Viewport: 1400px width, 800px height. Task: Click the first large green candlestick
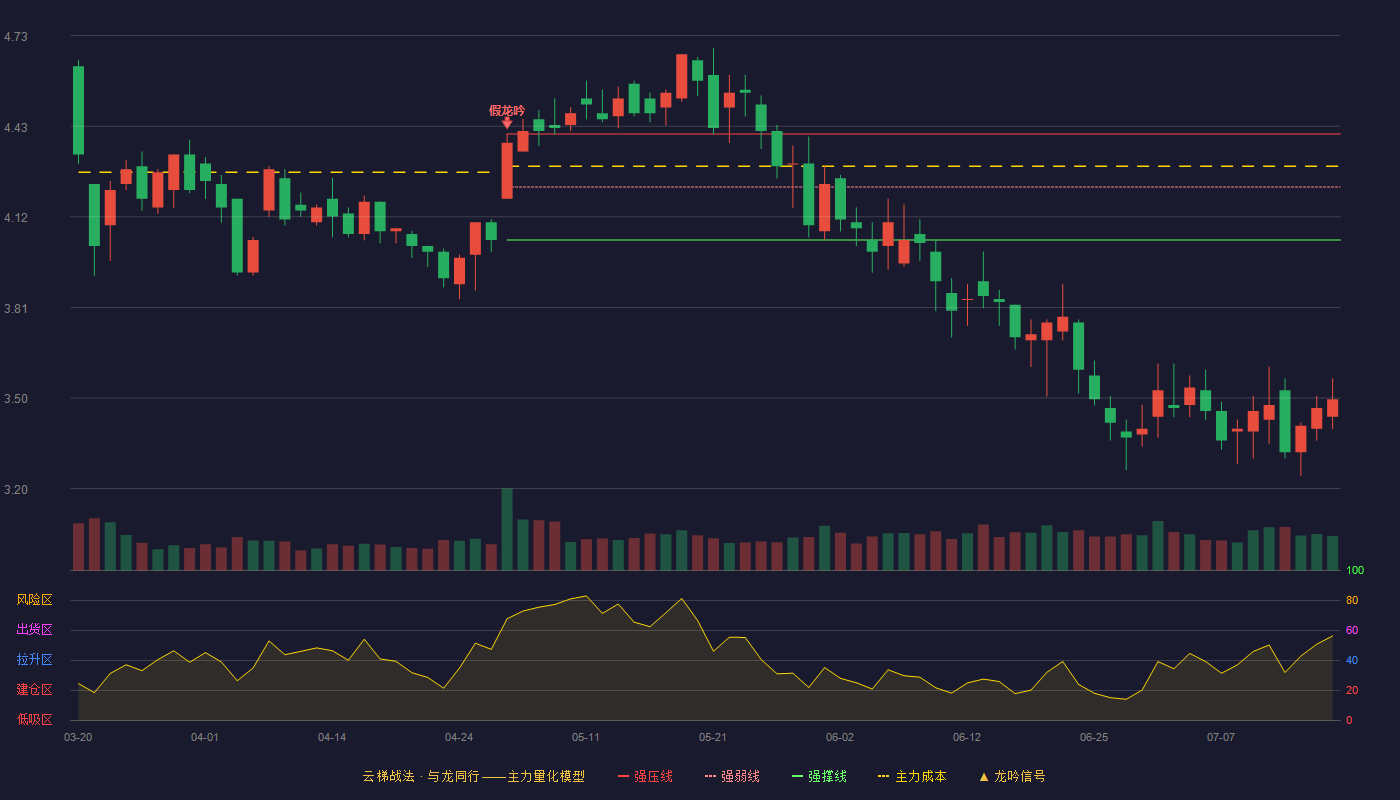pyautogui.click(x=78, y=110)
